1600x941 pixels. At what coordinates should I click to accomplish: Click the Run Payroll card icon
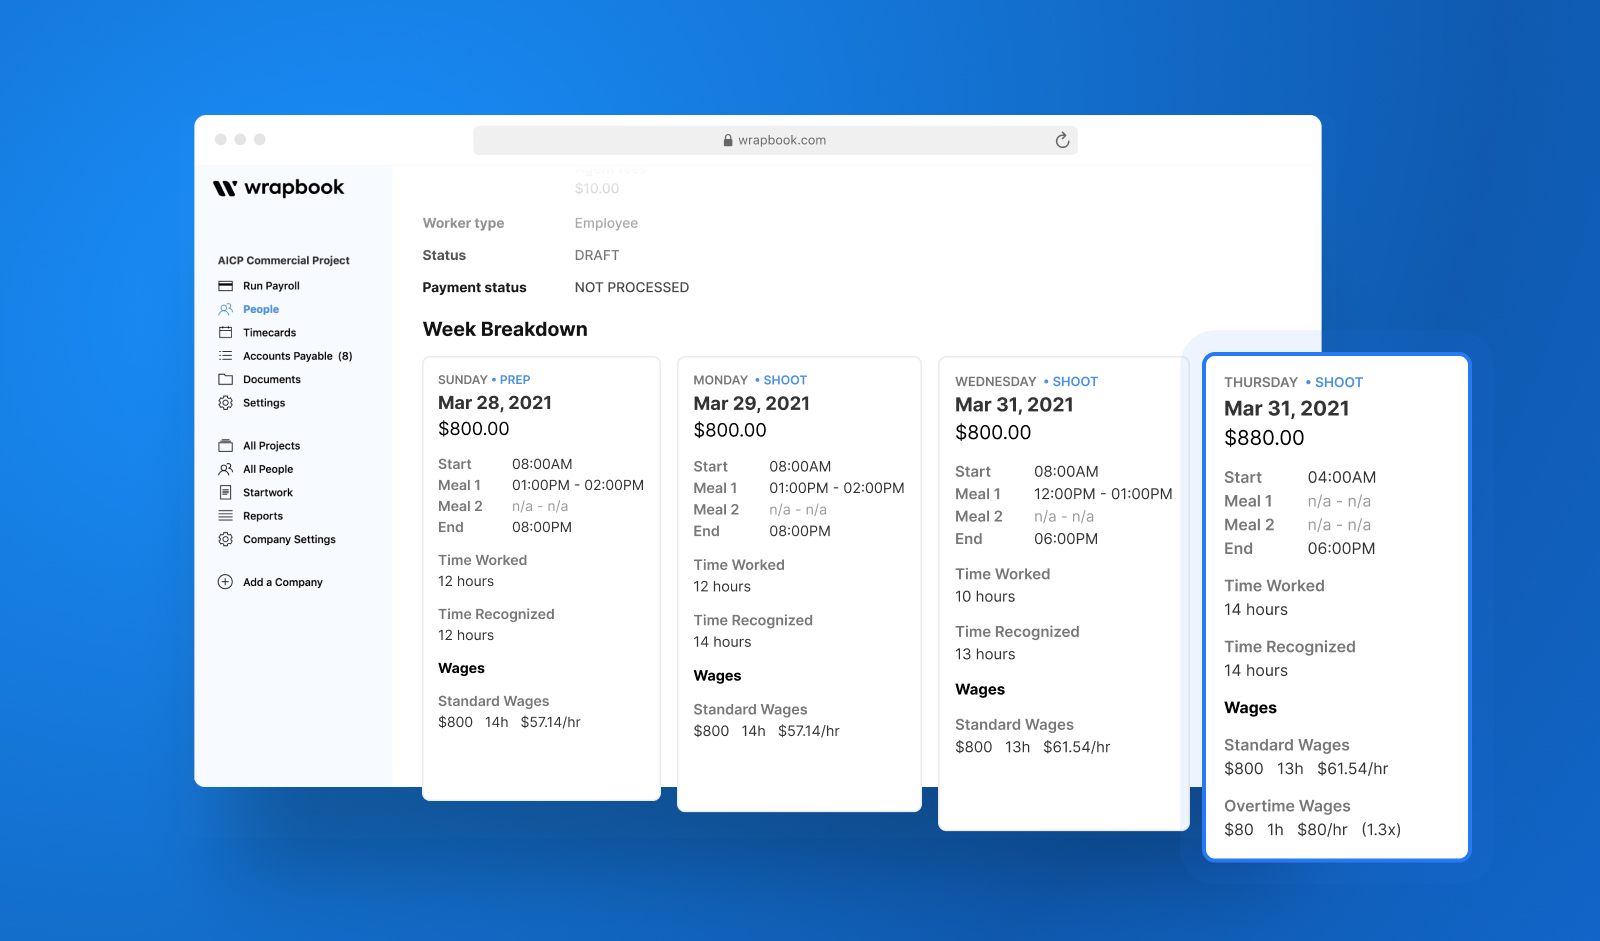coord(225,286)
